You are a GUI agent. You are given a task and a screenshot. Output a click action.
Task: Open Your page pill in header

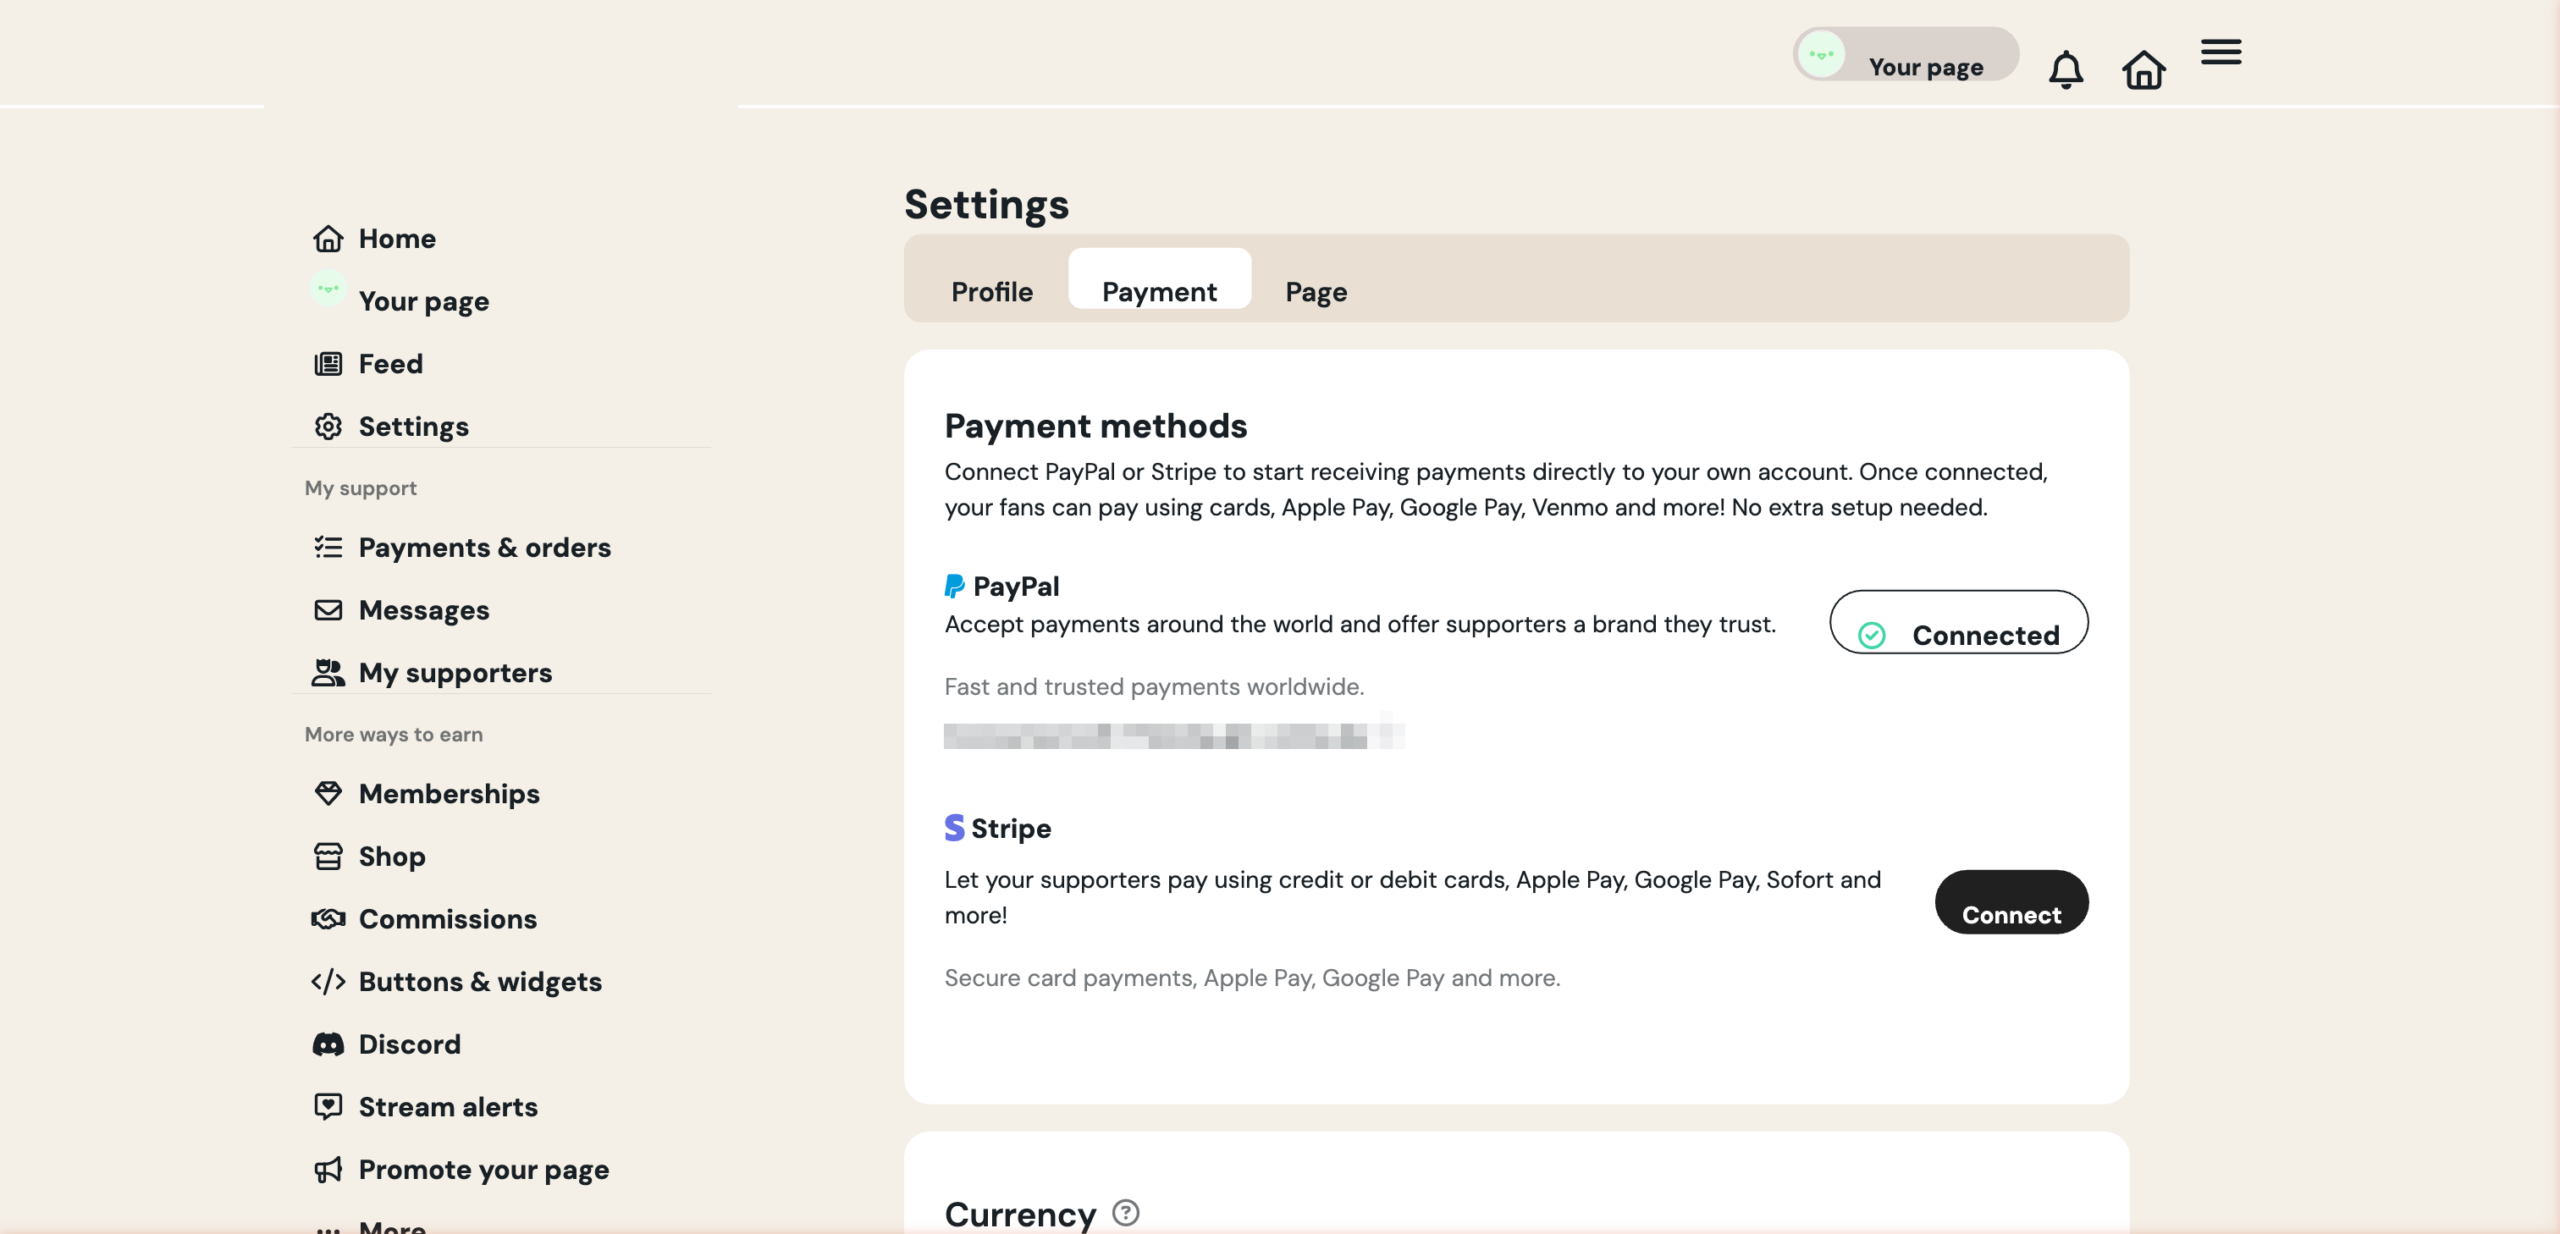pyautogui.click(x=1905, y=55)
